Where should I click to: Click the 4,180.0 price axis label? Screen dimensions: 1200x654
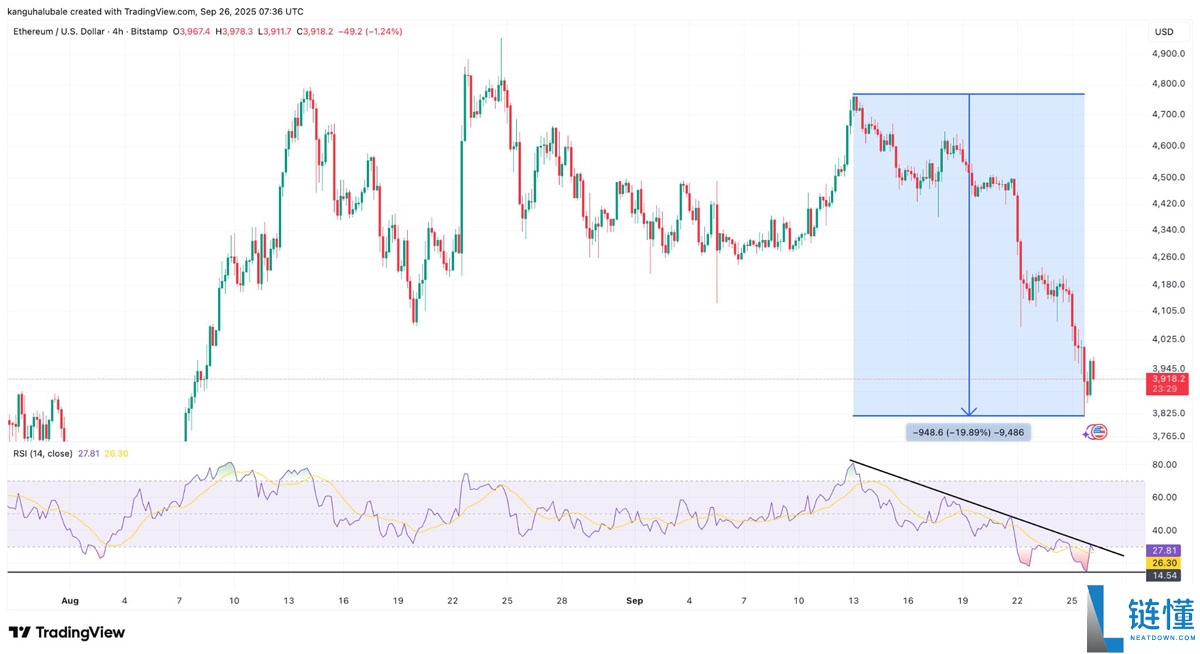[1168, 285]
